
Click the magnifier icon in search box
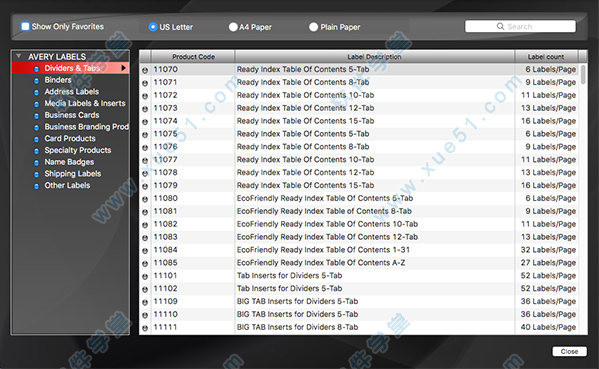[x=500, y=26]
